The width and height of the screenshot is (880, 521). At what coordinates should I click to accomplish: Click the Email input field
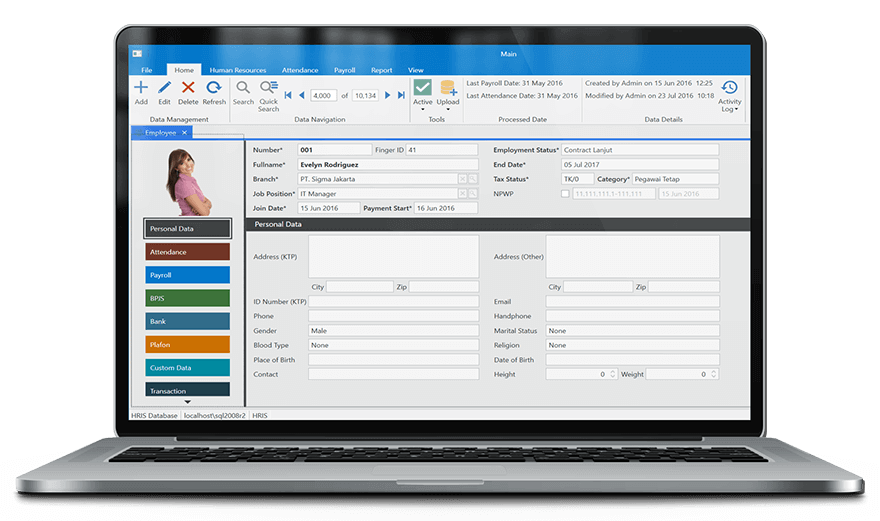[x=632, y=302]
